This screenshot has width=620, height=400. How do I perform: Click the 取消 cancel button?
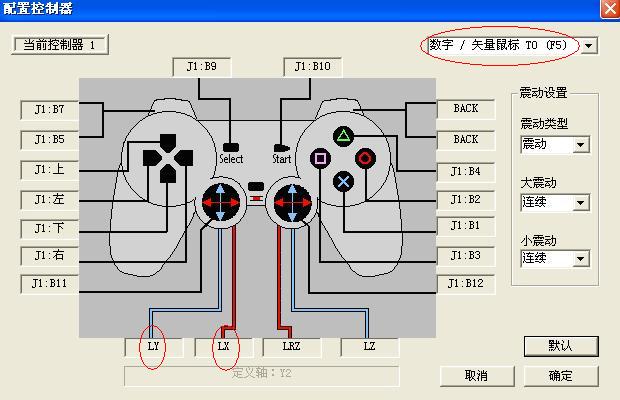[477, 376]
